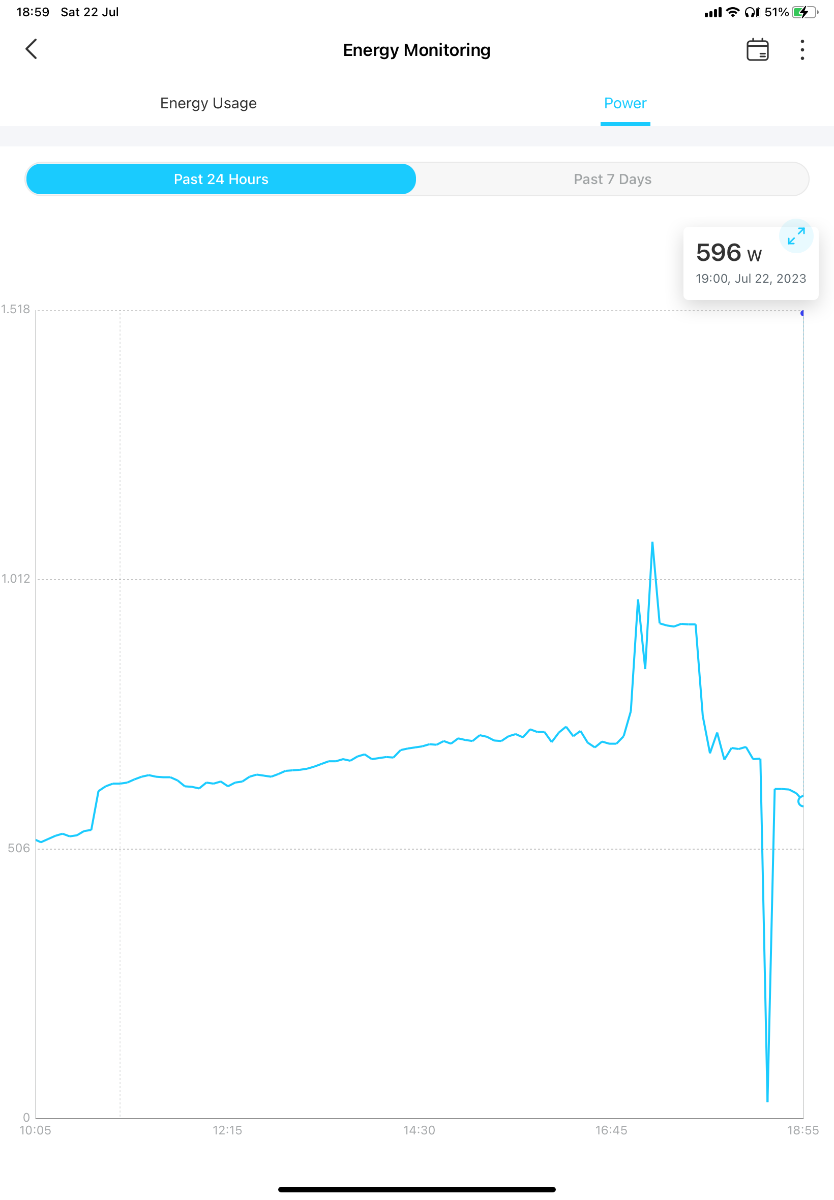Image resolution: width=834 pixels, height=1200 pixels.
Task: Tap the battery charging indicator
Action: [x=804, y=12]
